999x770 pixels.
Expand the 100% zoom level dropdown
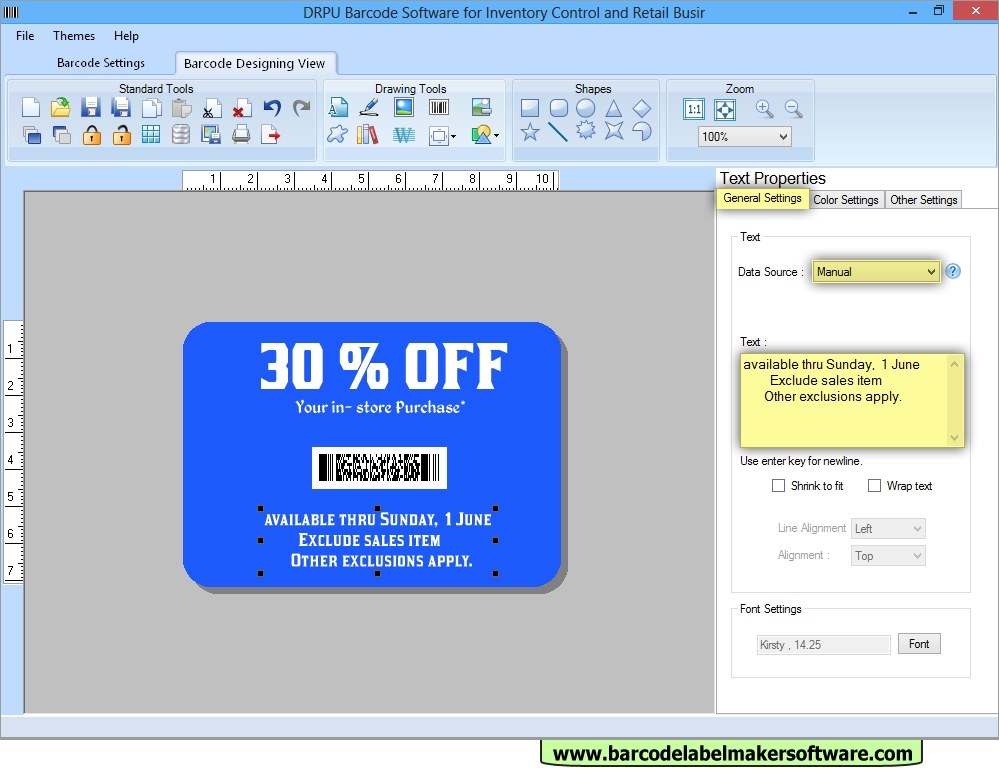(744, 137)
